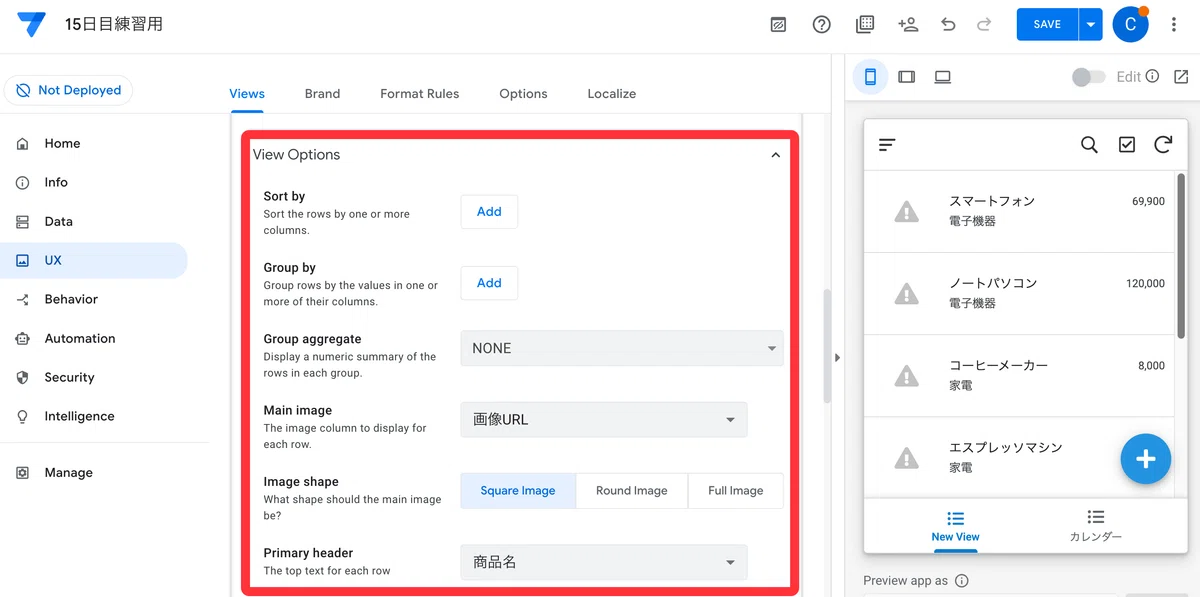Click Add for Group by
Viewport: 1200px width, 597px height.
click(489, 283)
